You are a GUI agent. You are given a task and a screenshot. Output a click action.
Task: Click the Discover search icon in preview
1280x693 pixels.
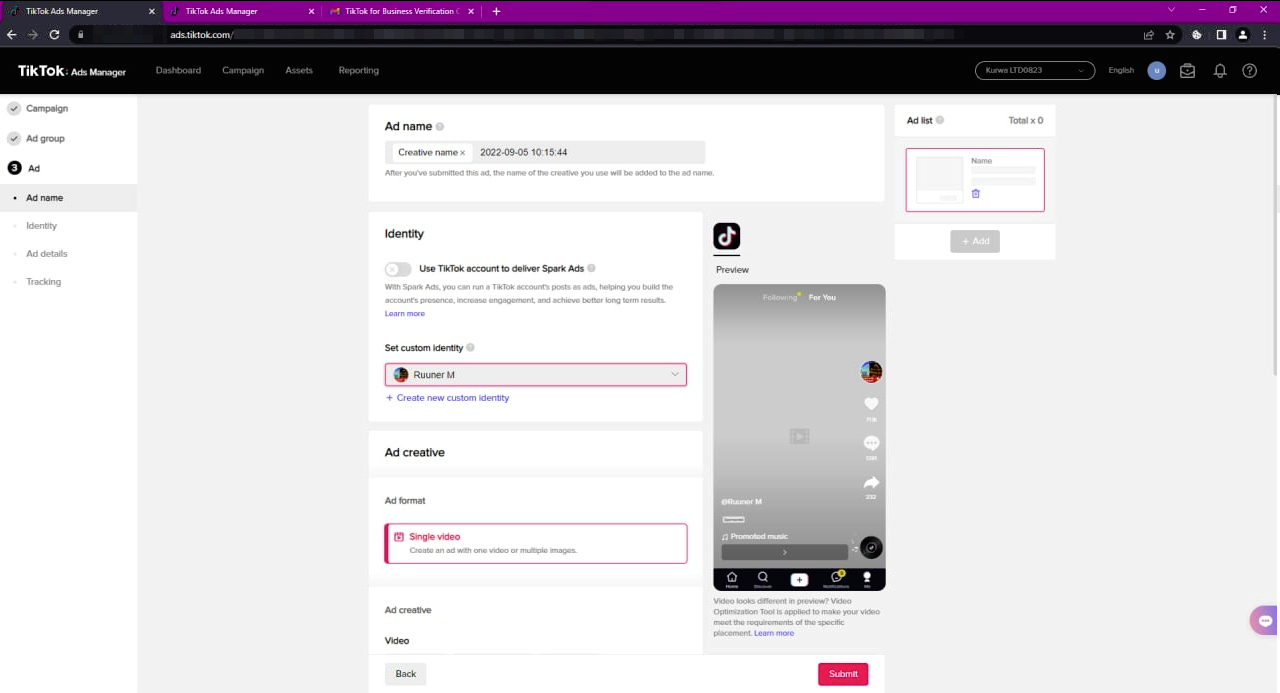pyautogui.click(x=763, y=579)
